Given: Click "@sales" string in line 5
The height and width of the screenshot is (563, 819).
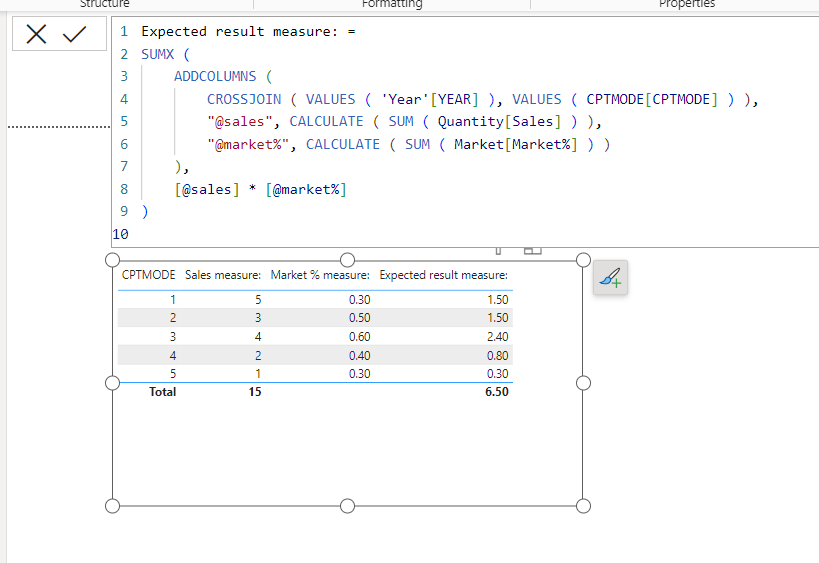Looking at the screenshot, I should 240,121.
